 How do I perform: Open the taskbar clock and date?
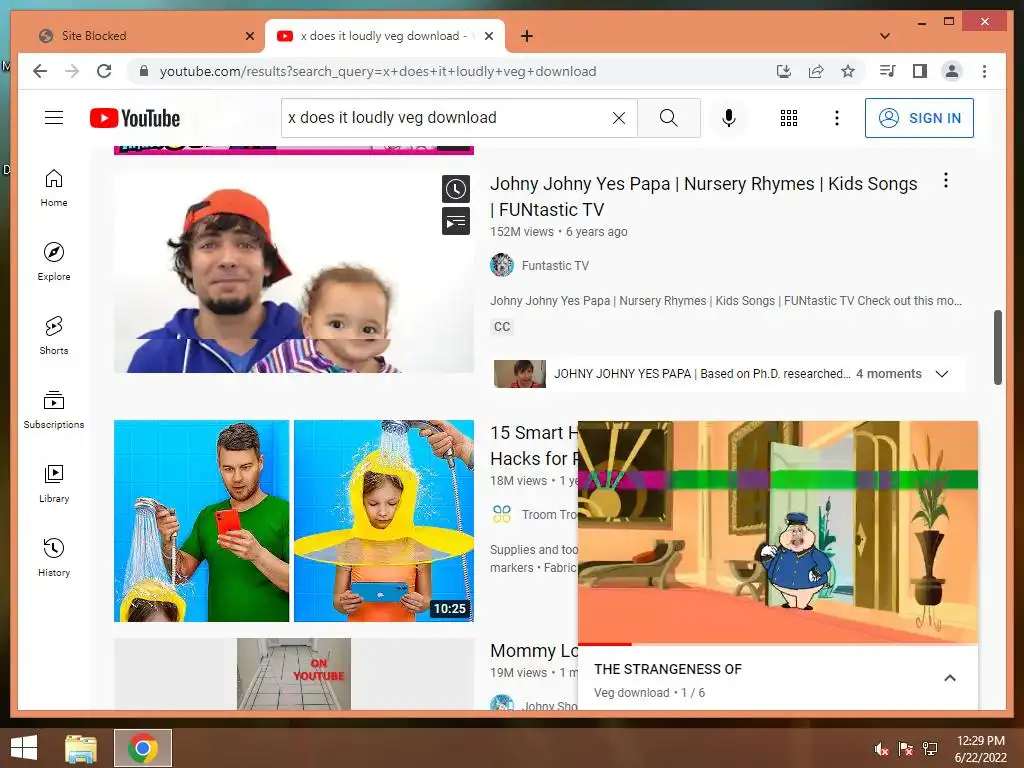(x=981, y=749)
